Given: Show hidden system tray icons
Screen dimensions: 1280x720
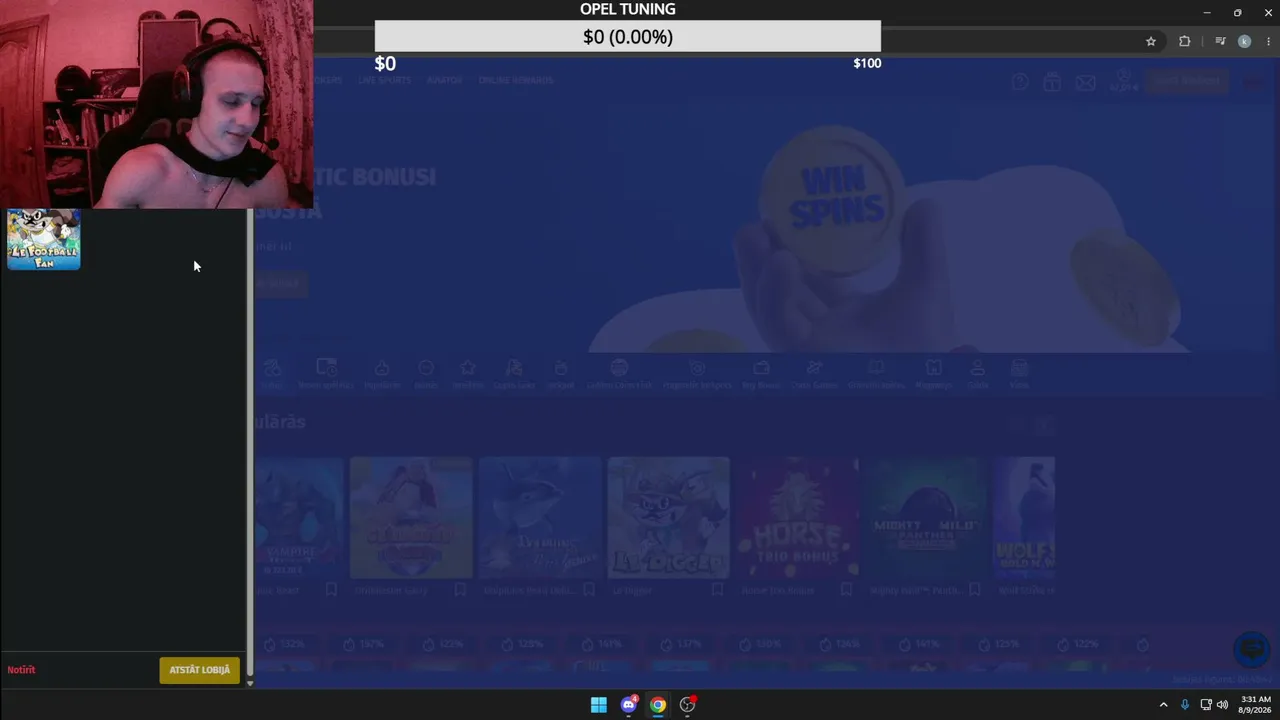Looking at the screenshot, I should pos(1163,705).
